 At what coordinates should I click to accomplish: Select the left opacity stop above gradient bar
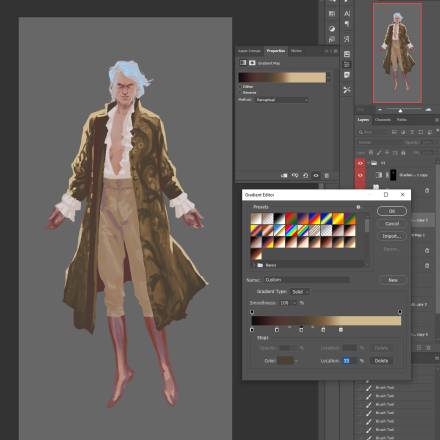coord(252,312)
